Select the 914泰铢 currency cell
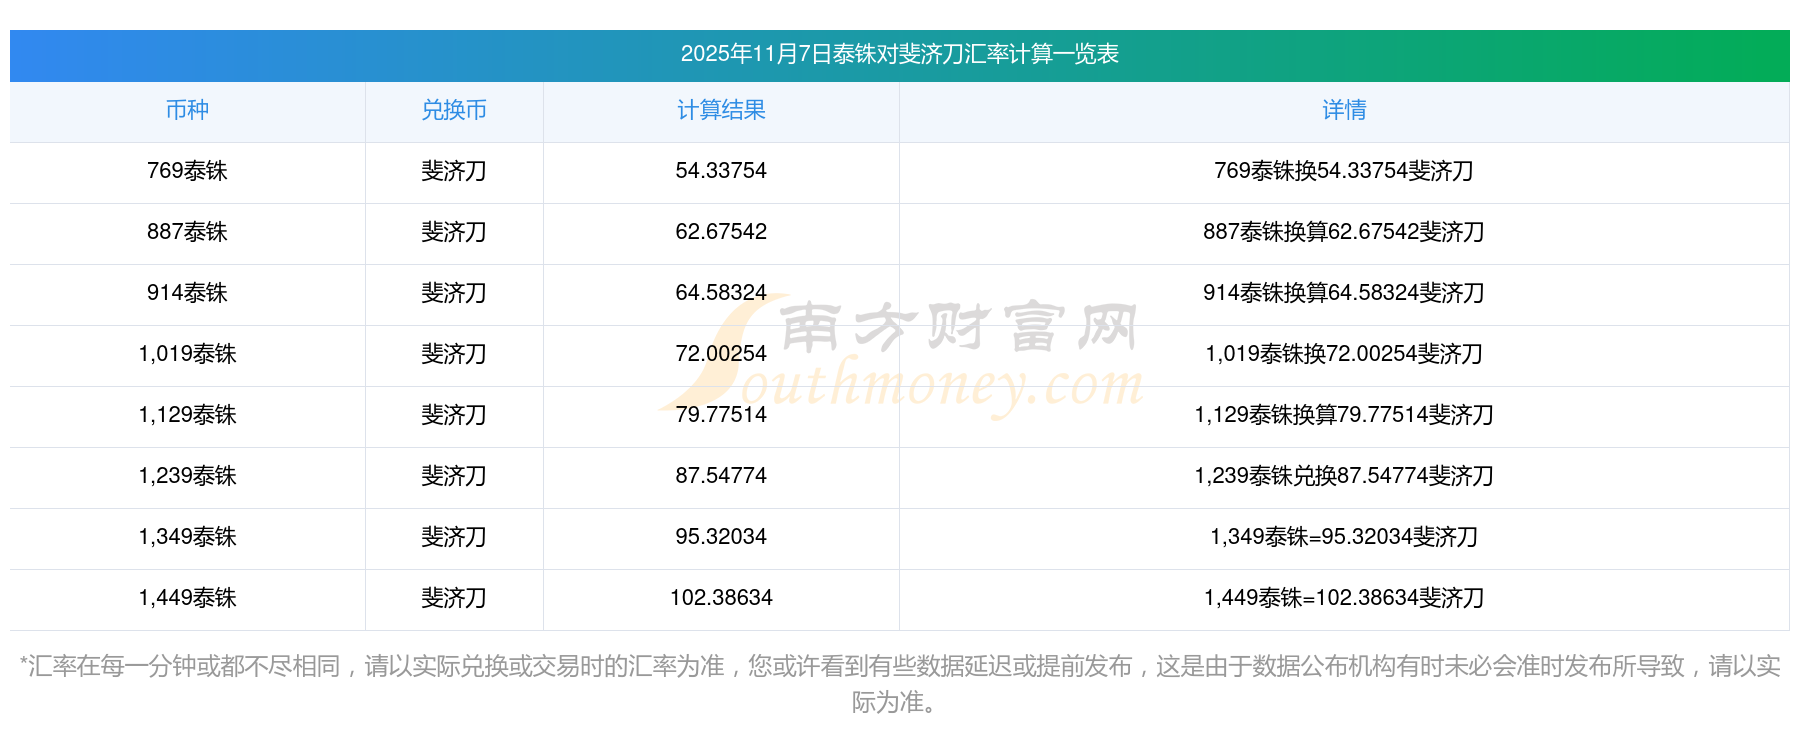 (x=187, y=293)
